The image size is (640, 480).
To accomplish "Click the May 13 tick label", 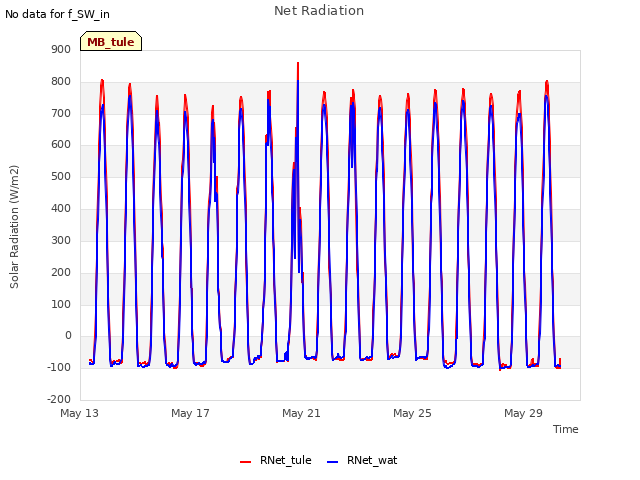I will point(79,413).
